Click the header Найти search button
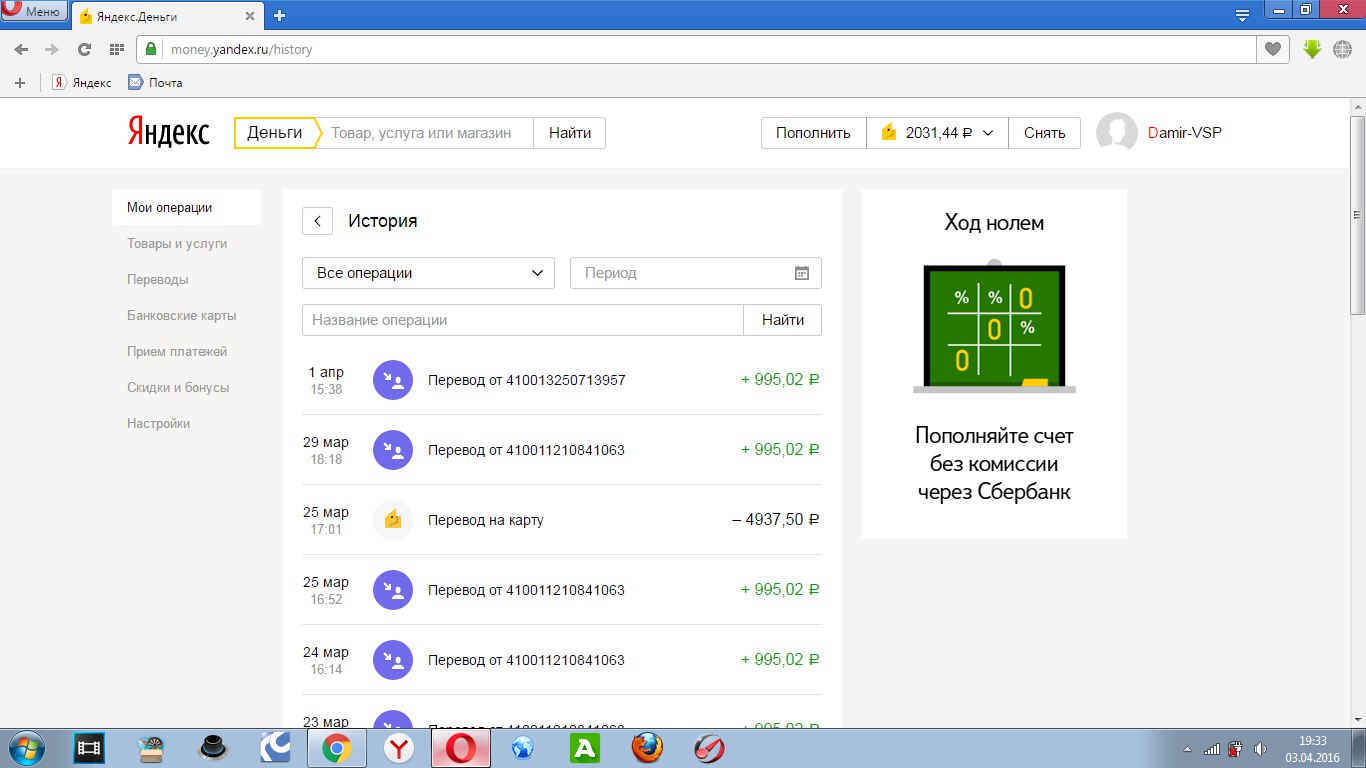Screen dimensions: 1366x768 pyautogui.click(x=569, y=133)
